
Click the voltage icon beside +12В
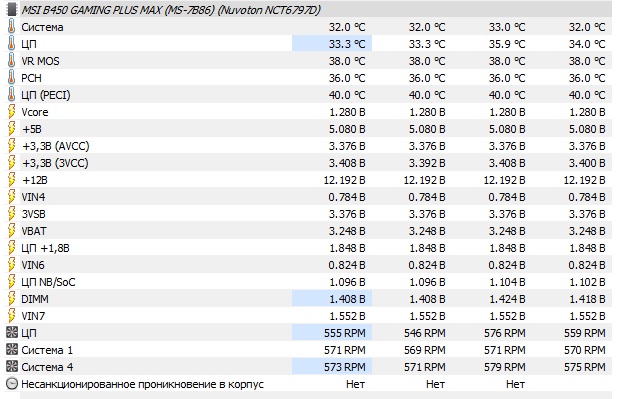[x=11, y=180]
